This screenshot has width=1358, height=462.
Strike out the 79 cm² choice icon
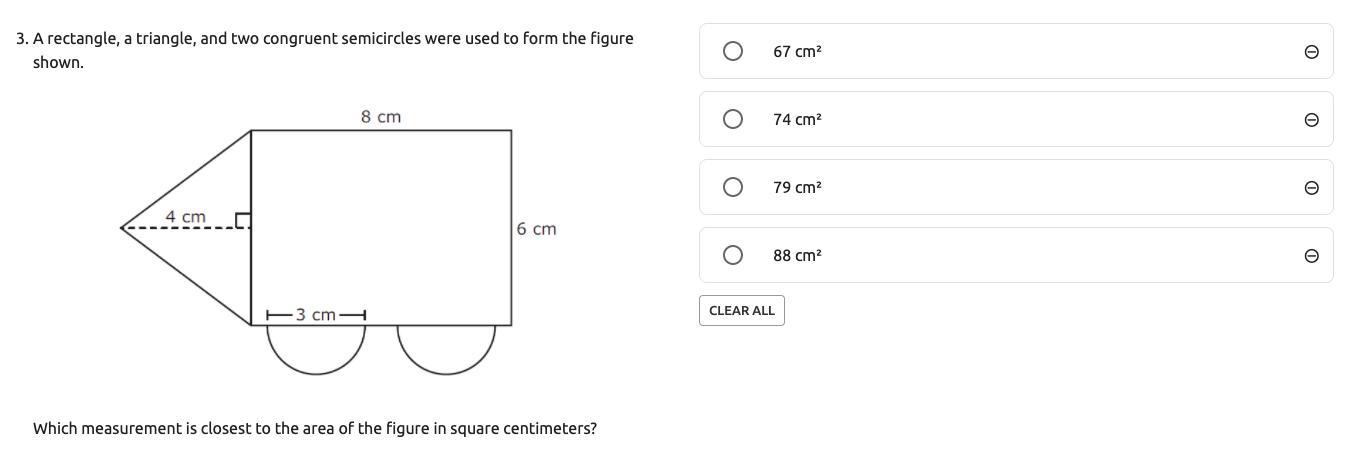pyautogui.click(x=1311, y=188)
